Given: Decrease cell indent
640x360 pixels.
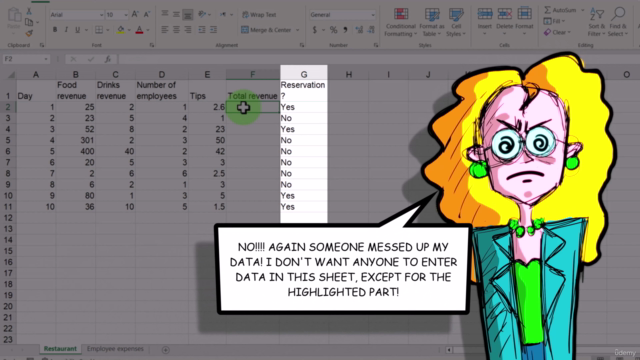Looking at the screenshot, I should point(202,30).
